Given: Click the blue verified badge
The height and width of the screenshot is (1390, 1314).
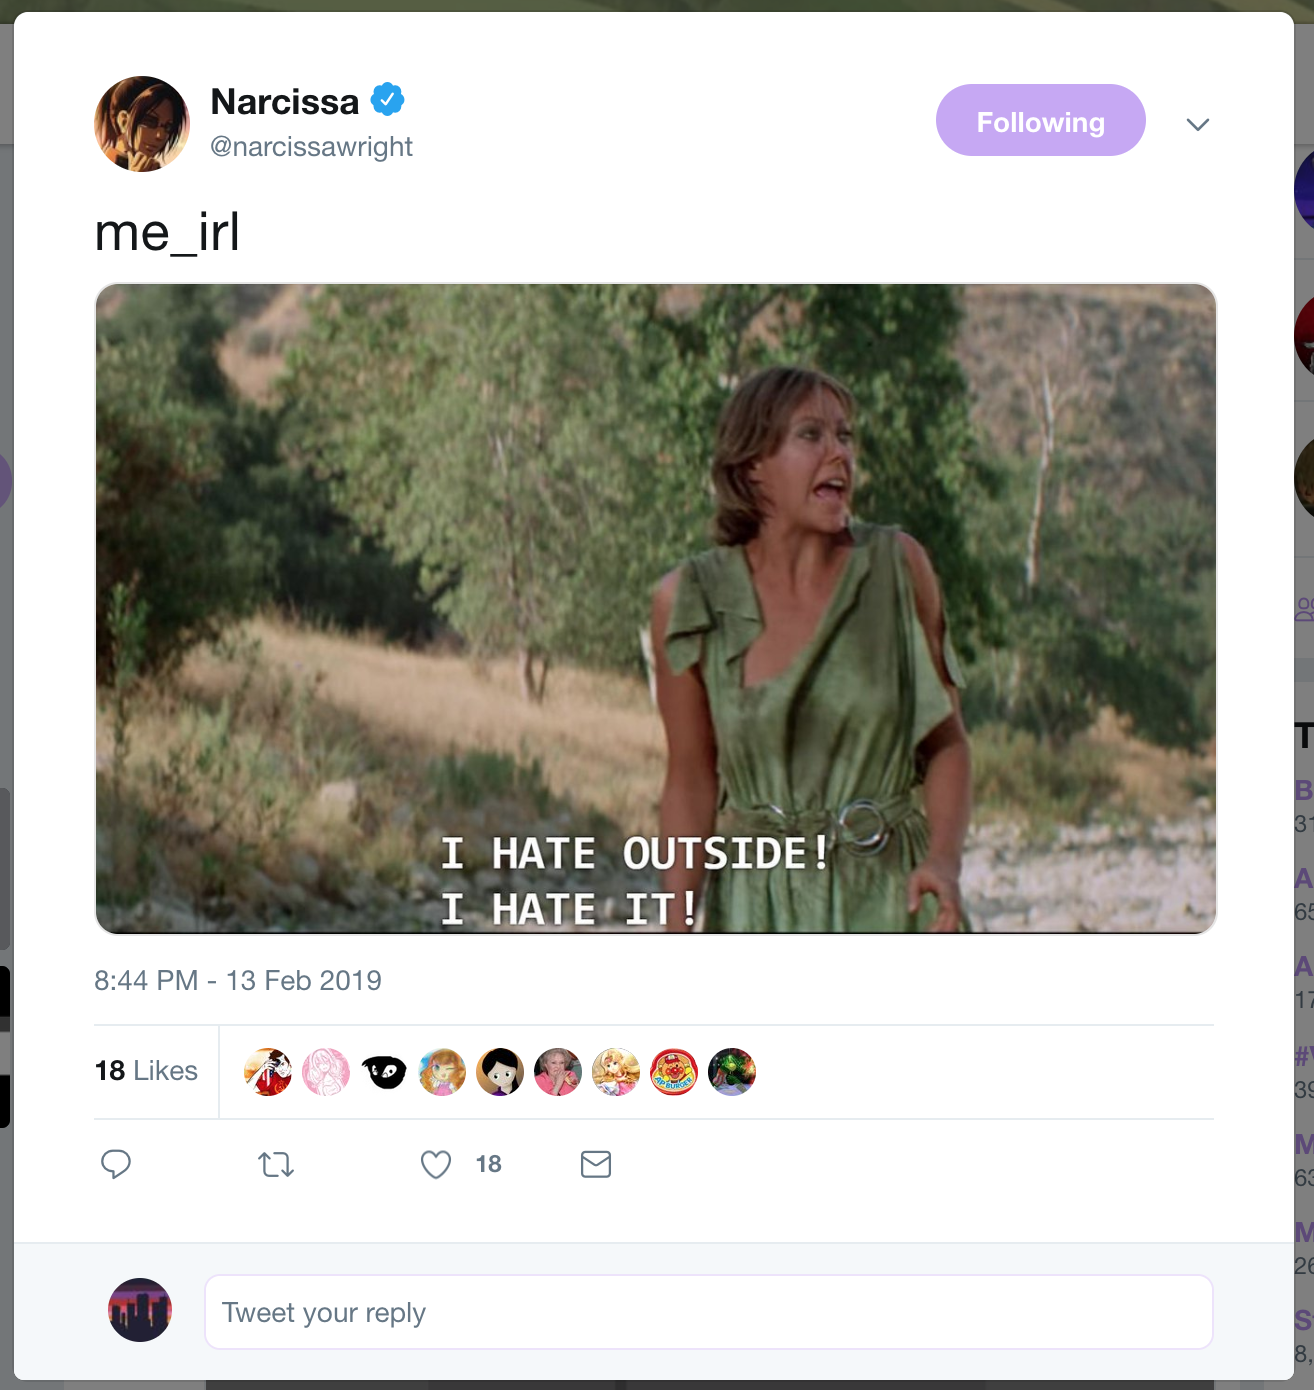Looking at the screenshot, I should coord(388,100).
